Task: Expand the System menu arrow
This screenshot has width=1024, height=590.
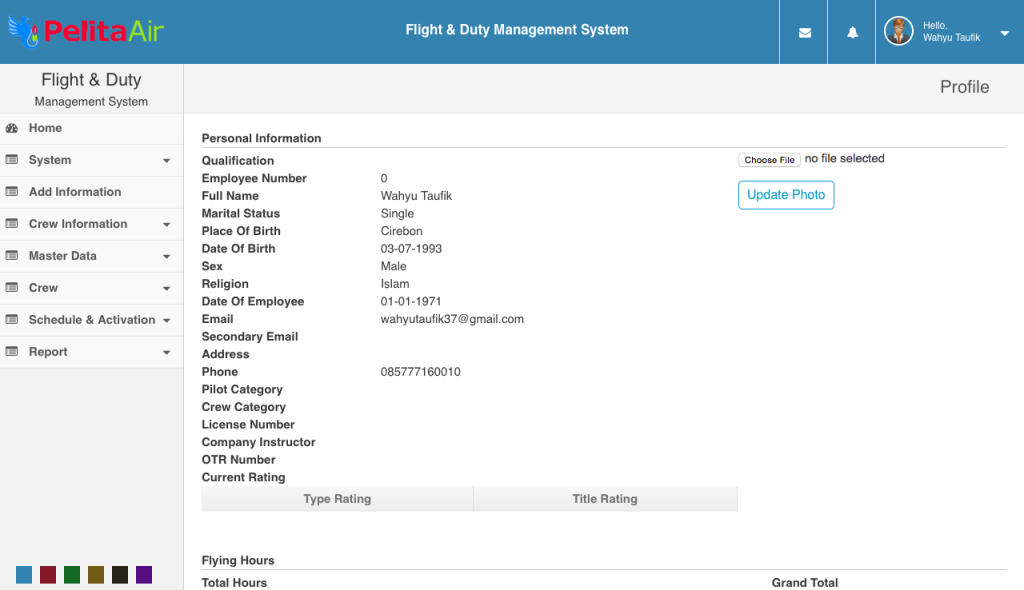Action: click(x=167, y=161)
